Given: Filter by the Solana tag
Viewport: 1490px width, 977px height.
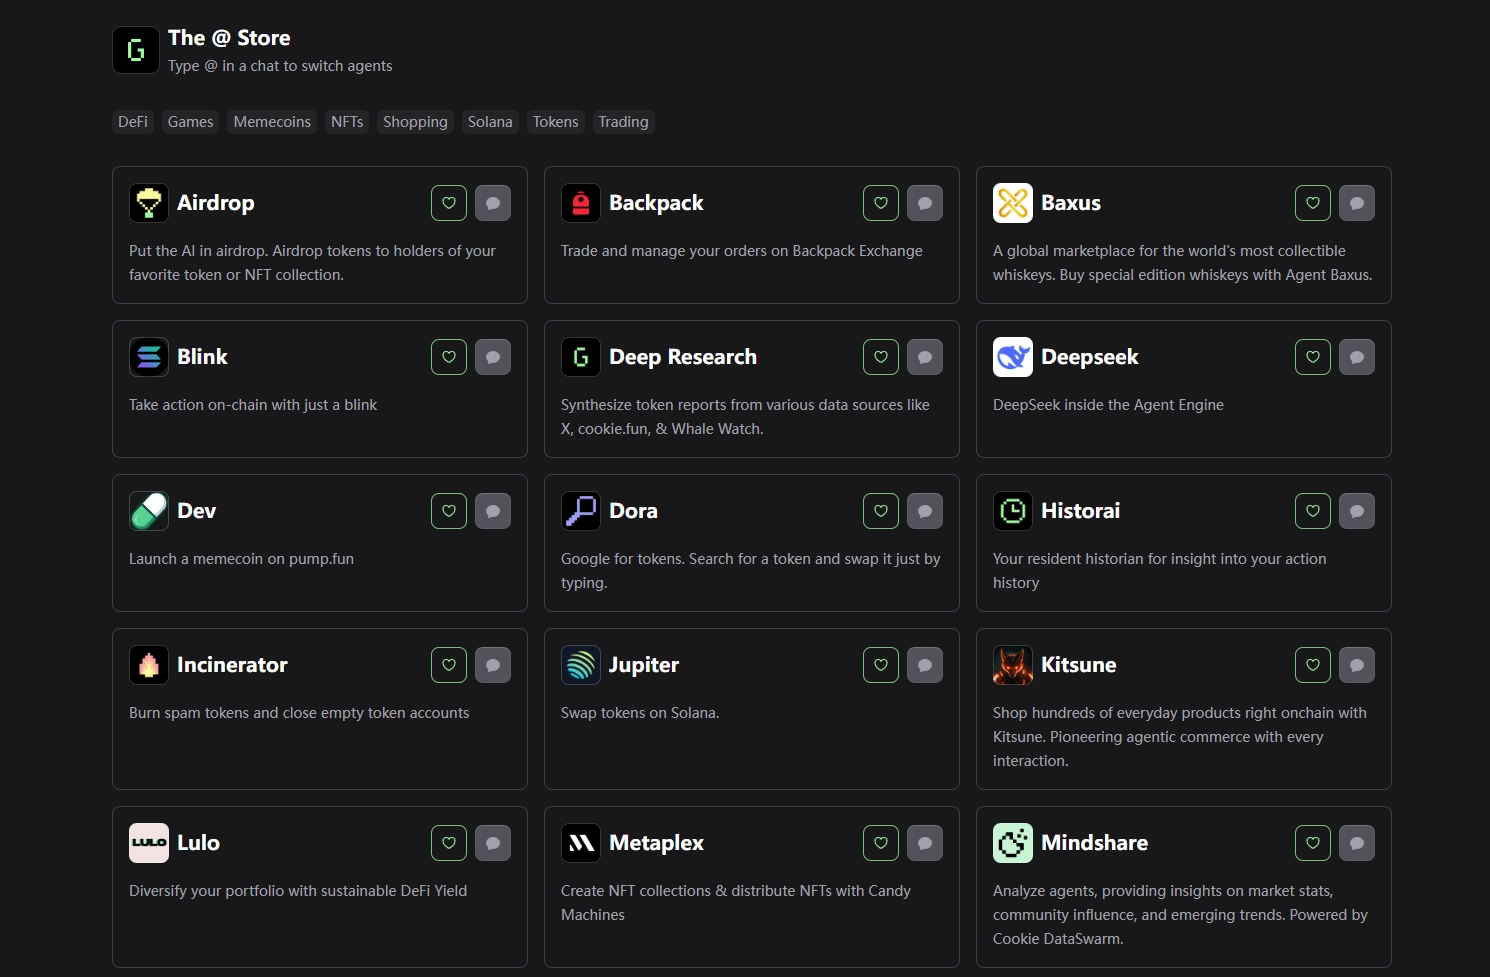Looking at the screenshot, I should (x=490, y=122).
